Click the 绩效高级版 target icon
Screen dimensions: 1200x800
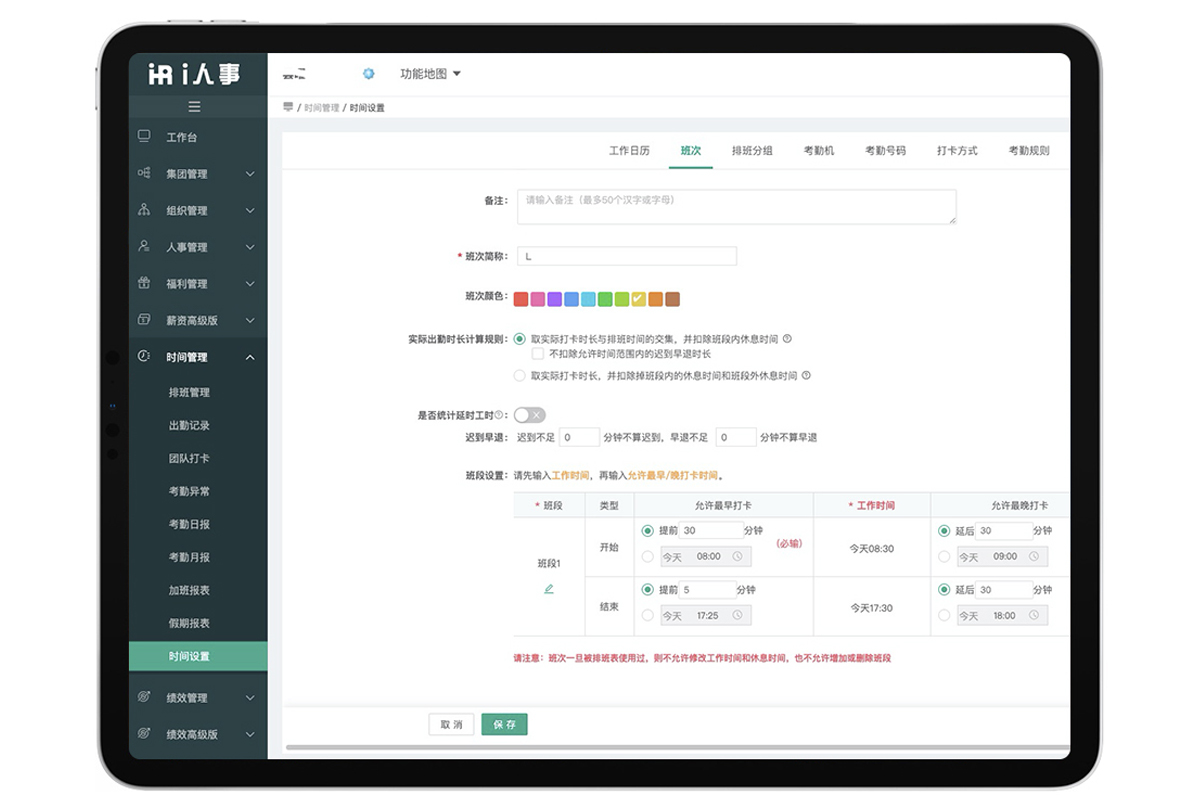[144, 733]
